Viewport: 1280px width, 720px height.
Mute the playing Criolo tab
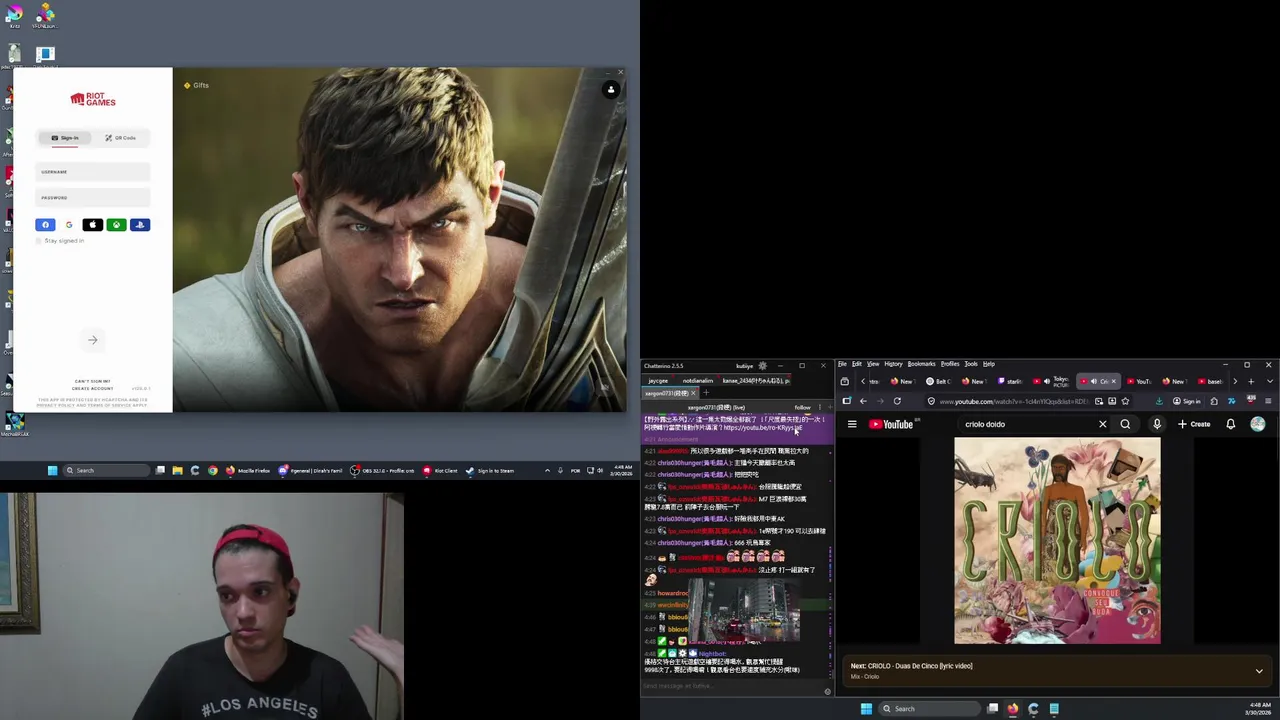(x=1093, y=381)
